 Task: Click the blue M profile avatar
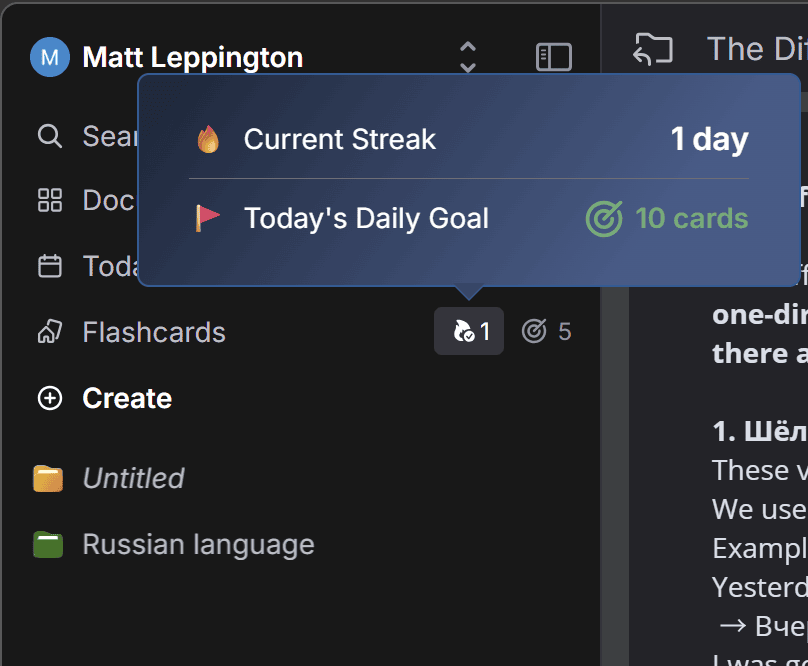tap(49, 57)
